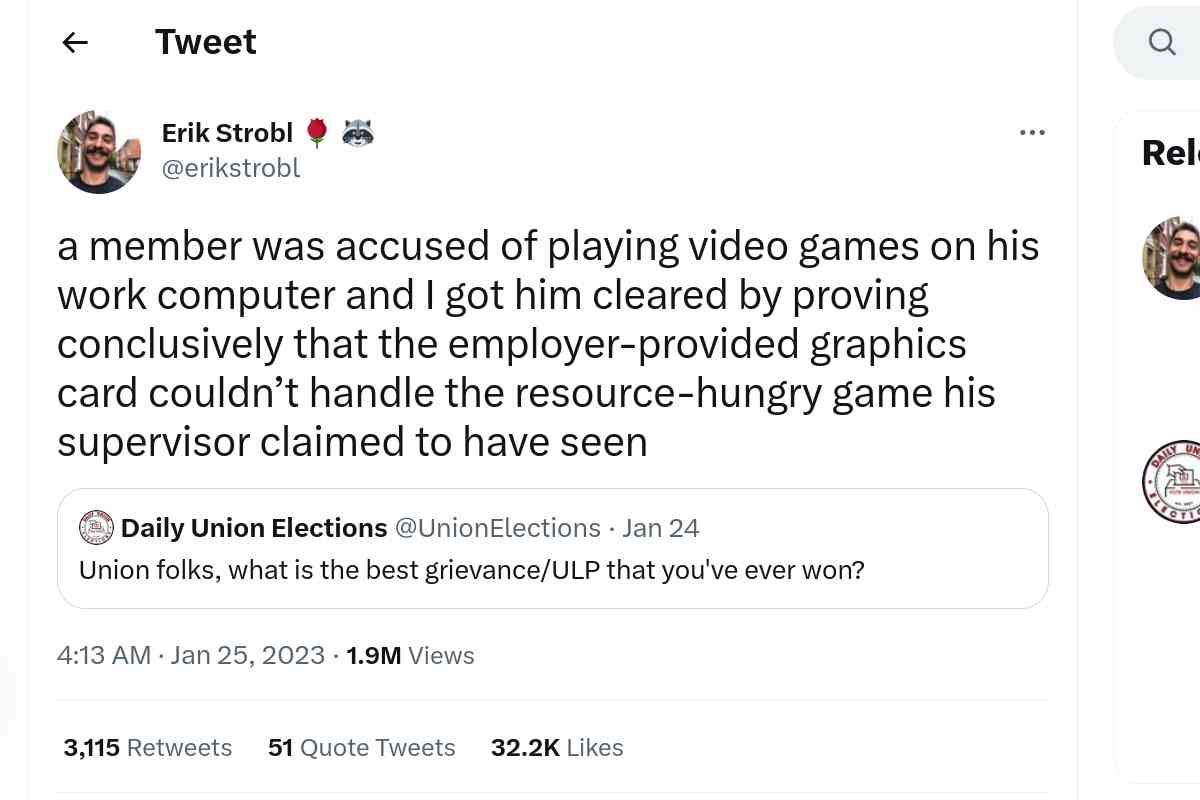The width and height of the screenshot is (1200, 800).
Task: Click the search magnifier icon
Action: 1162,42
